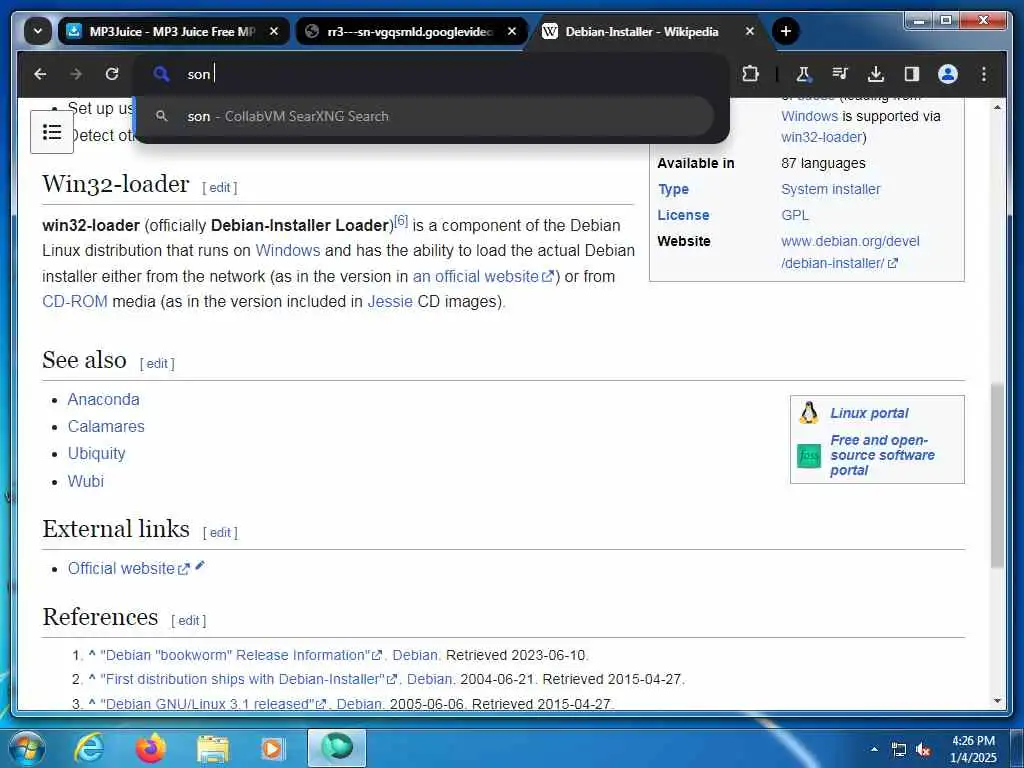Open the Extensions puzzle icon
This screenshot has height=768, width=1024.
tap(750, 74)
